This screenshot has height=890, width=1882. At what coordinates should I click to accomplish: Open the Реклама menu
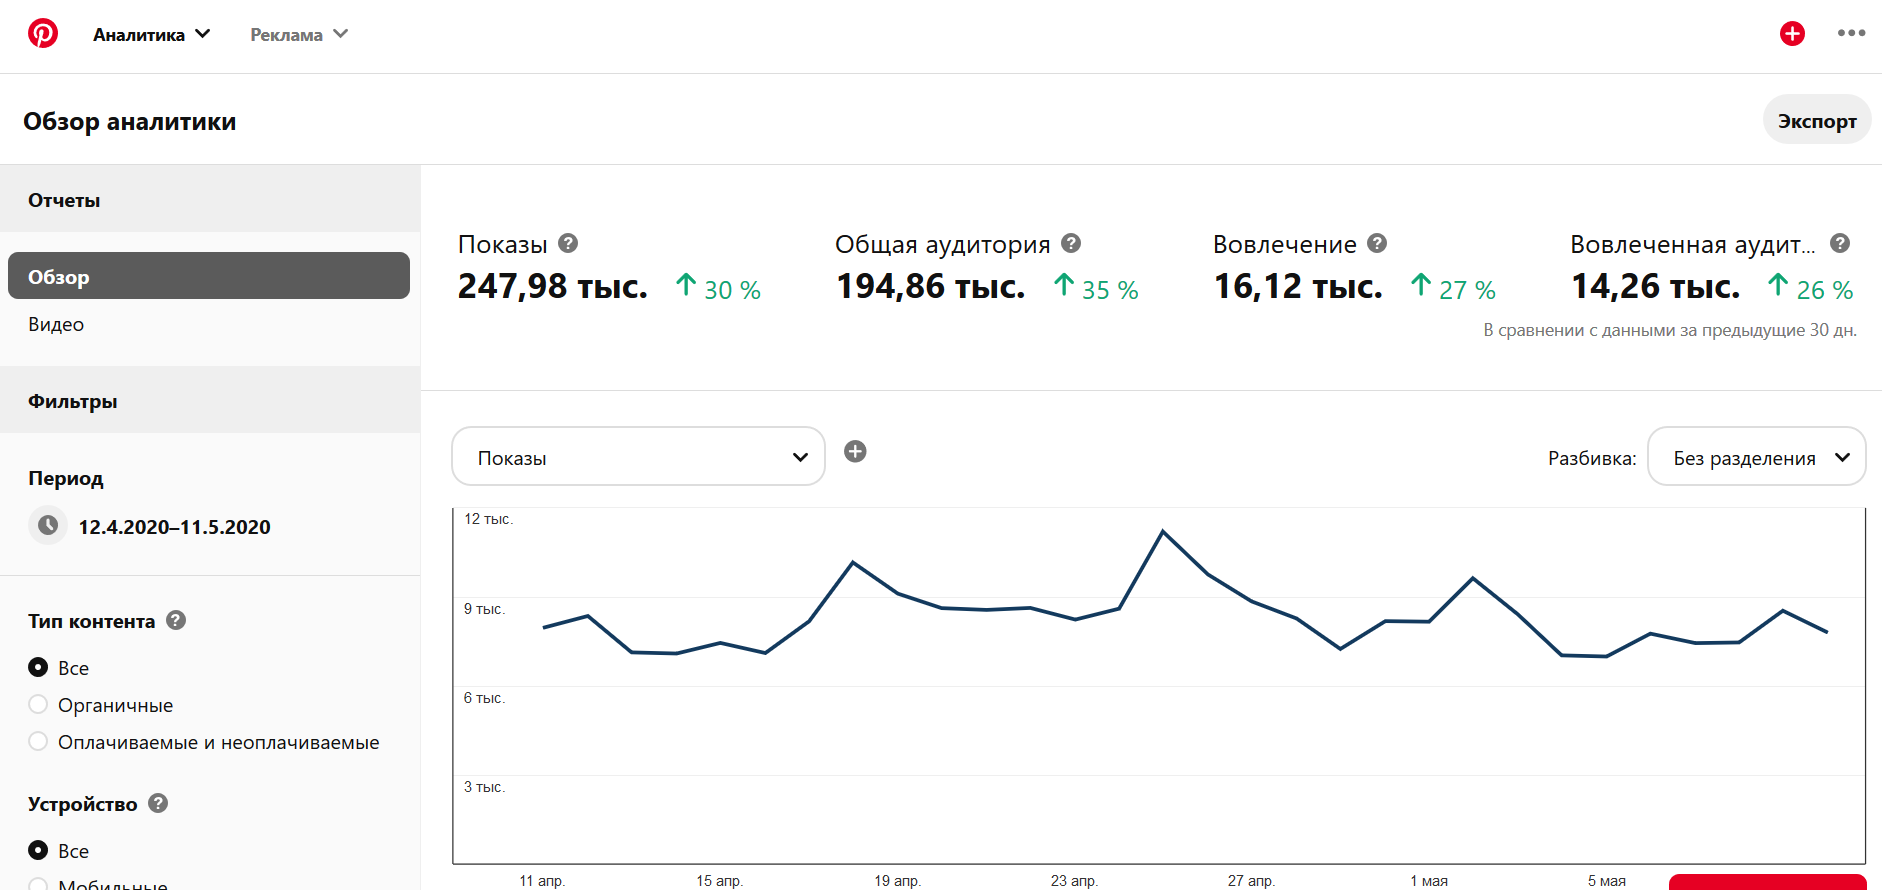[298, 34]
